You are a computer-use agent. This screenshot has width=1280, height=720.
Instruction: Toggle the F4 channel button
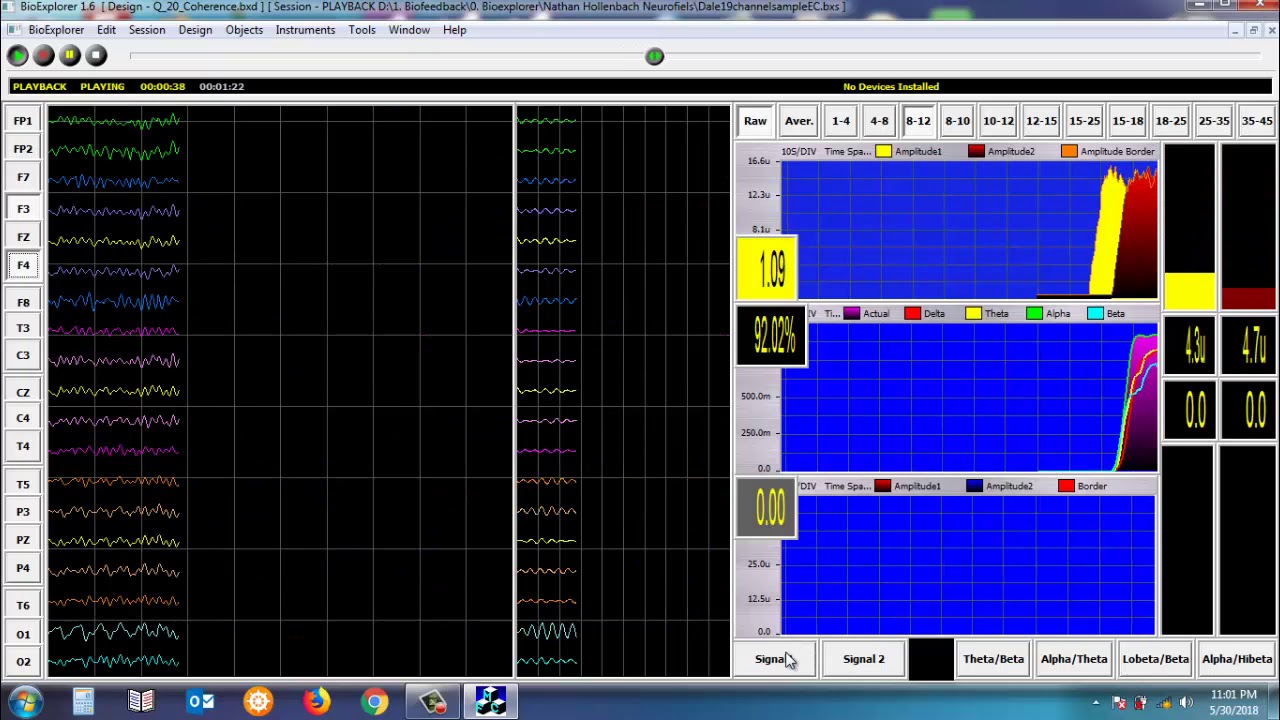pos(23,265)
